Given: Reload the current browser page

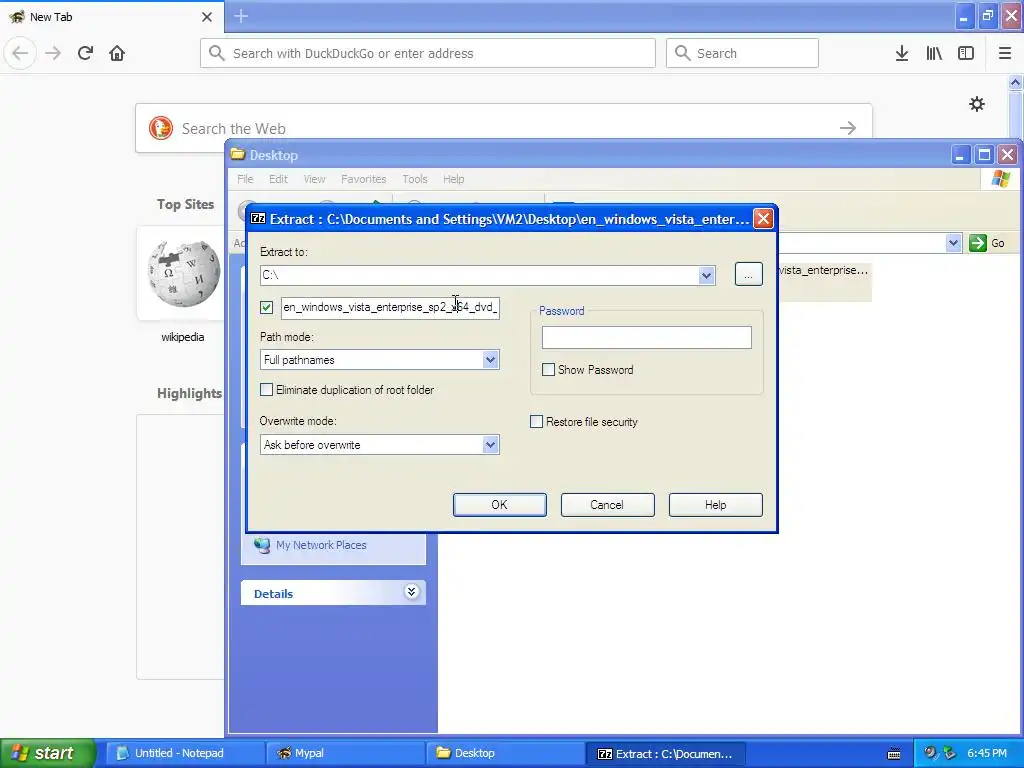Looking at the screenshot, I should pos(86,53).
